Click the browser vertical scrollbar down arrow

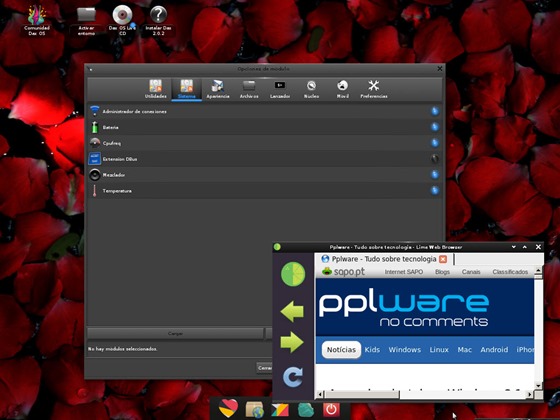[539, 385]
